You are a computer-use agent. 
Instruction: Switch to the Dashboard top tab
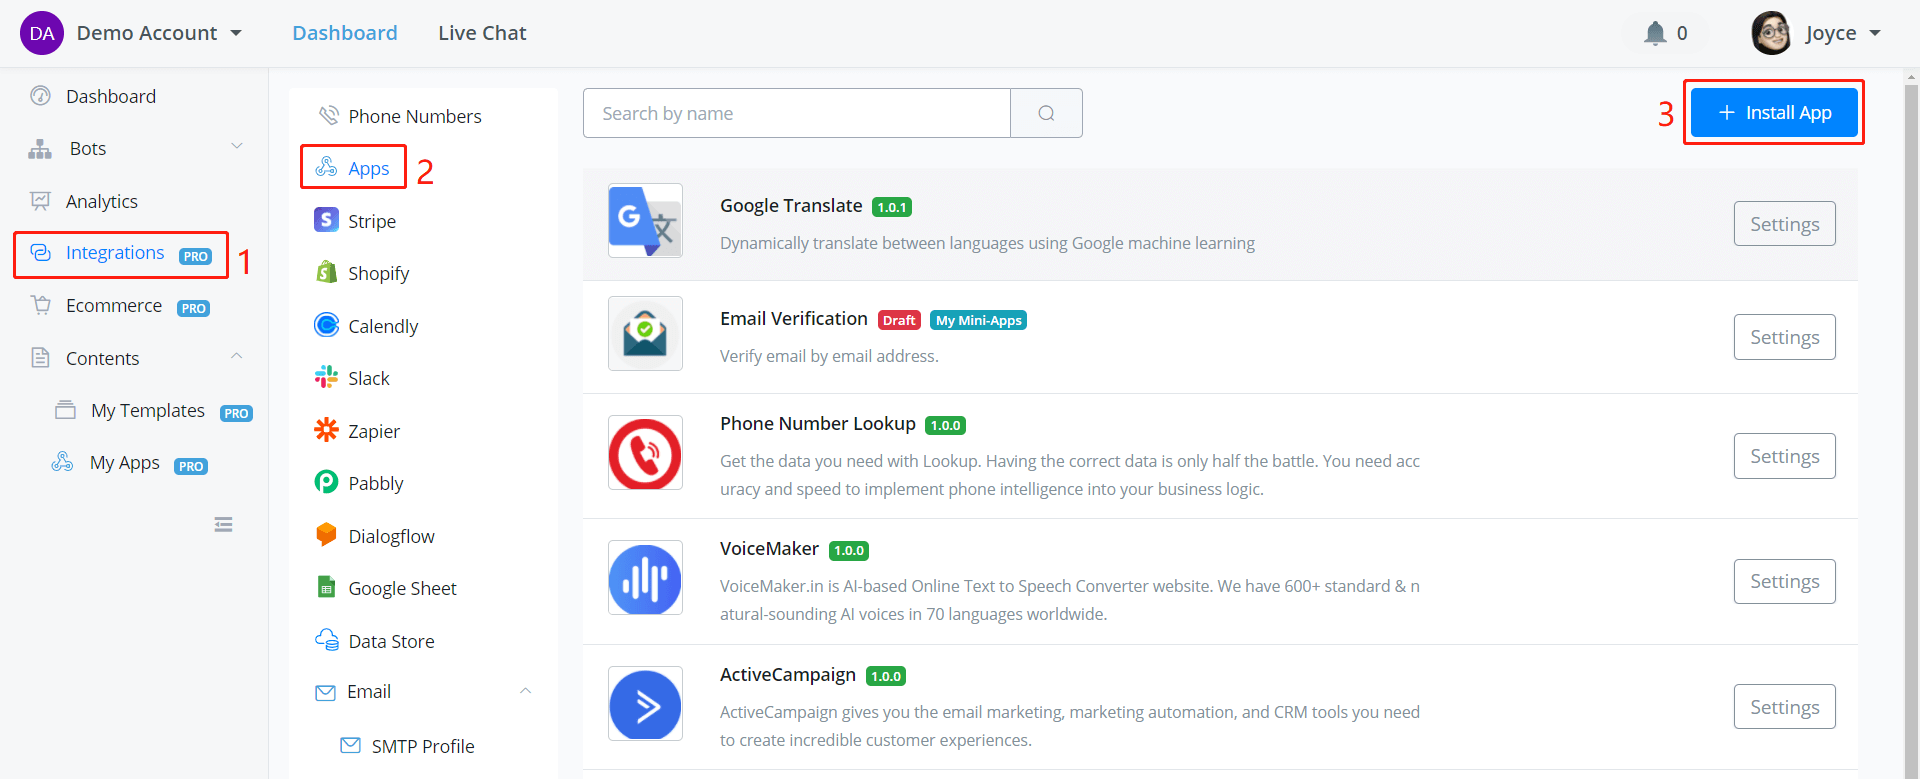click(345, 33)
